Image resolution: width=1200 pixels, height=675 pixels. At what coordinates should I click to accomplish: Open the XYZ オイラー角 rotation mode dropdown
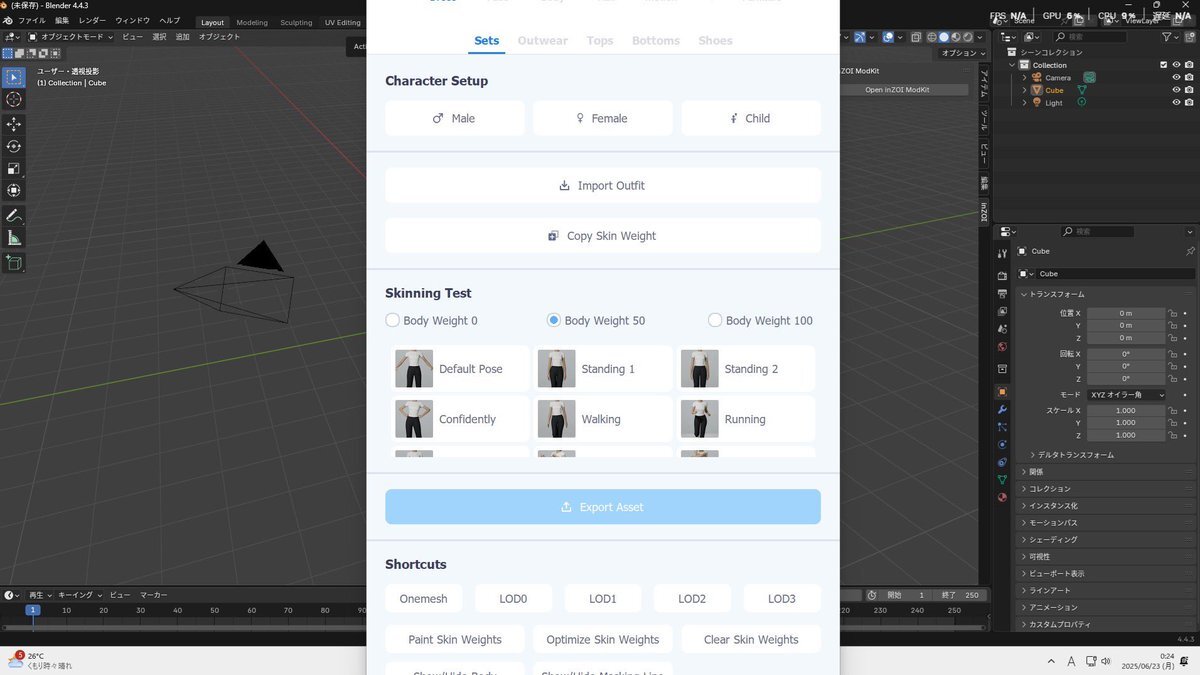point(1127,395)
